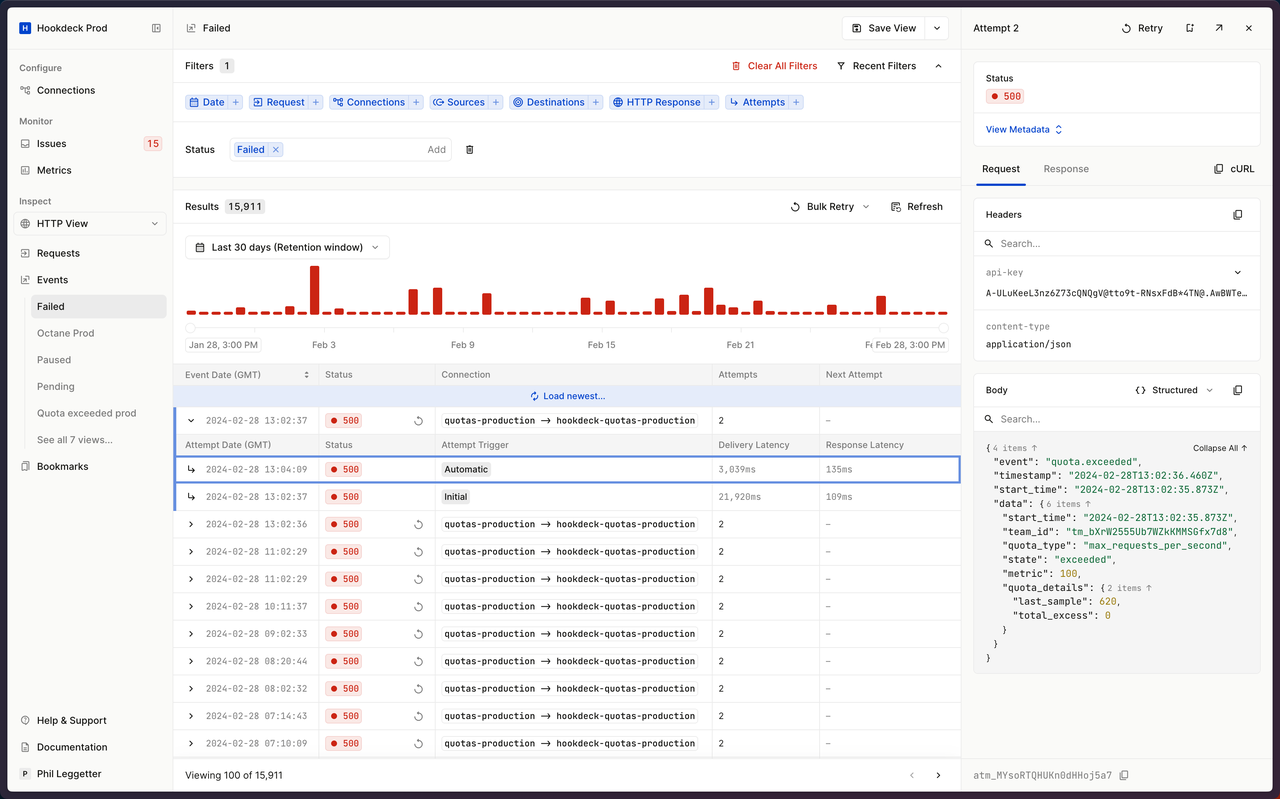Expand the api-key header chevron
The width and height of the screenshot is (1280, 799).
(1237, 272)
